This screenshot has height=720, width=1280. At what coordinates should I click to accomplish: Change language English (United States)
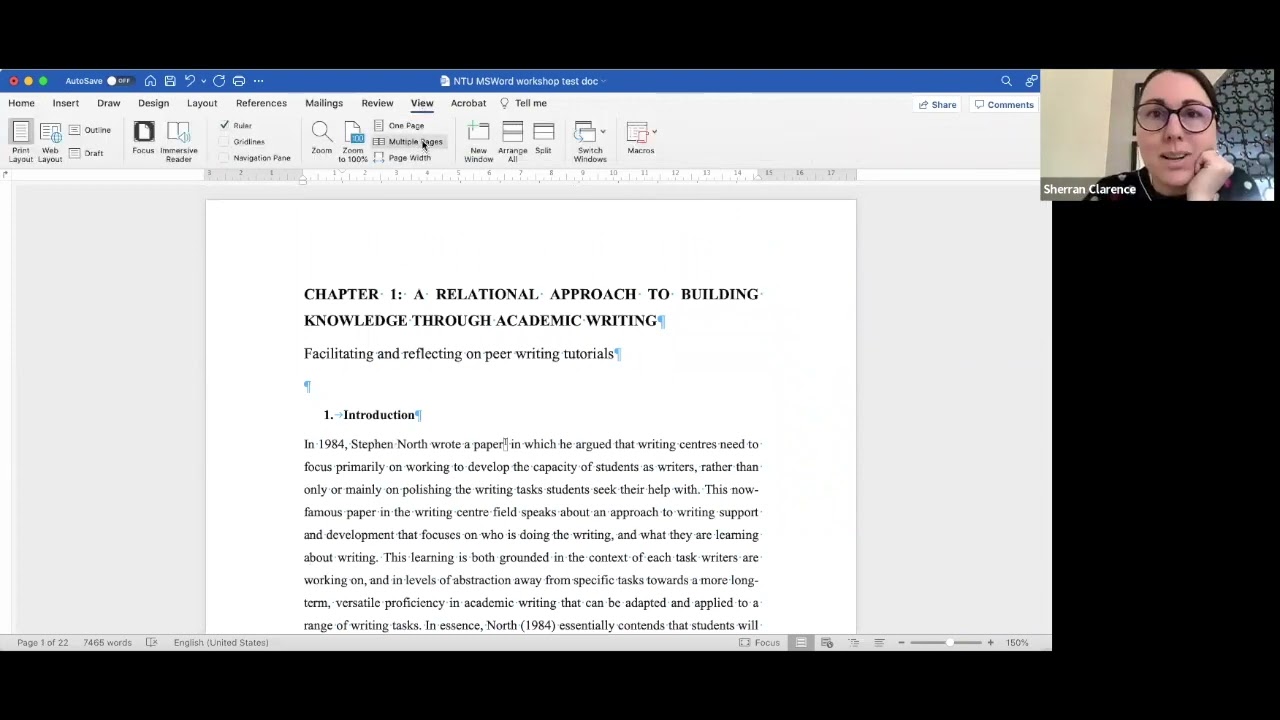[x=221, y=643]
